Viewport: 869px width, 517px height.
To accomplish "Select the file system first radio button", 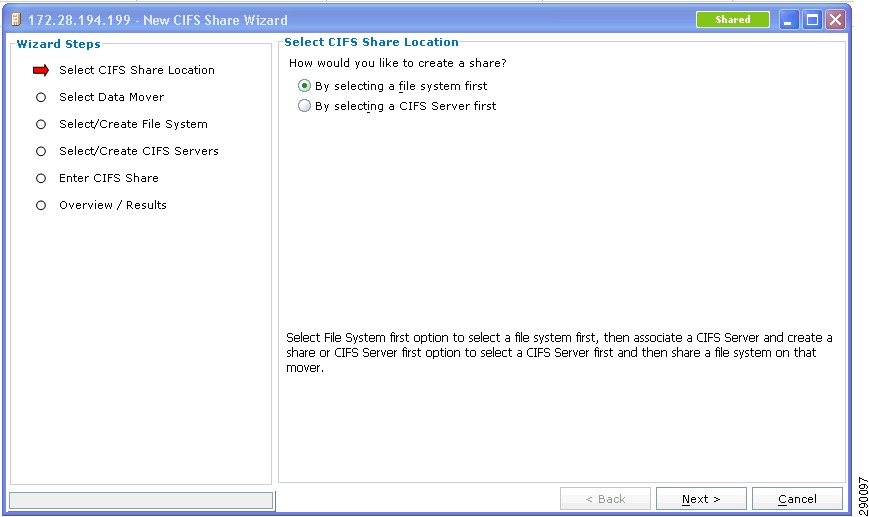I will point(304,86).
